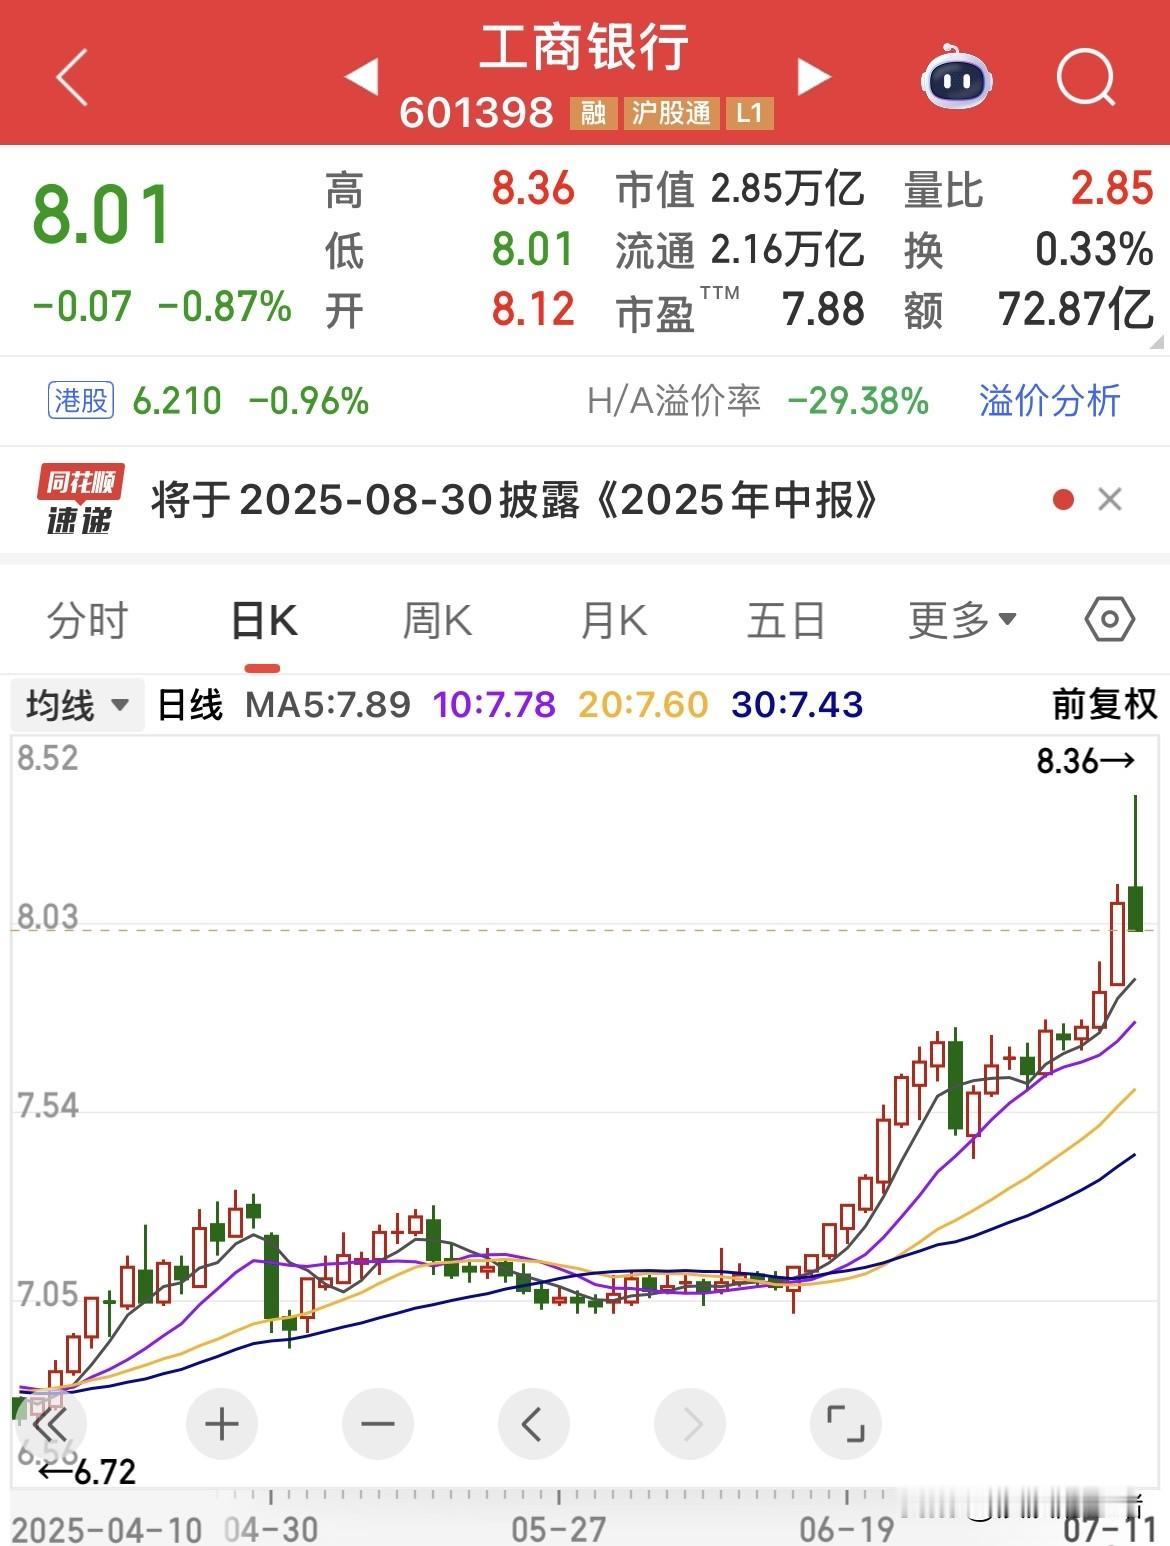Tap the 日线 label
The image size is (1170, 1546).
[x=190, y=705]
